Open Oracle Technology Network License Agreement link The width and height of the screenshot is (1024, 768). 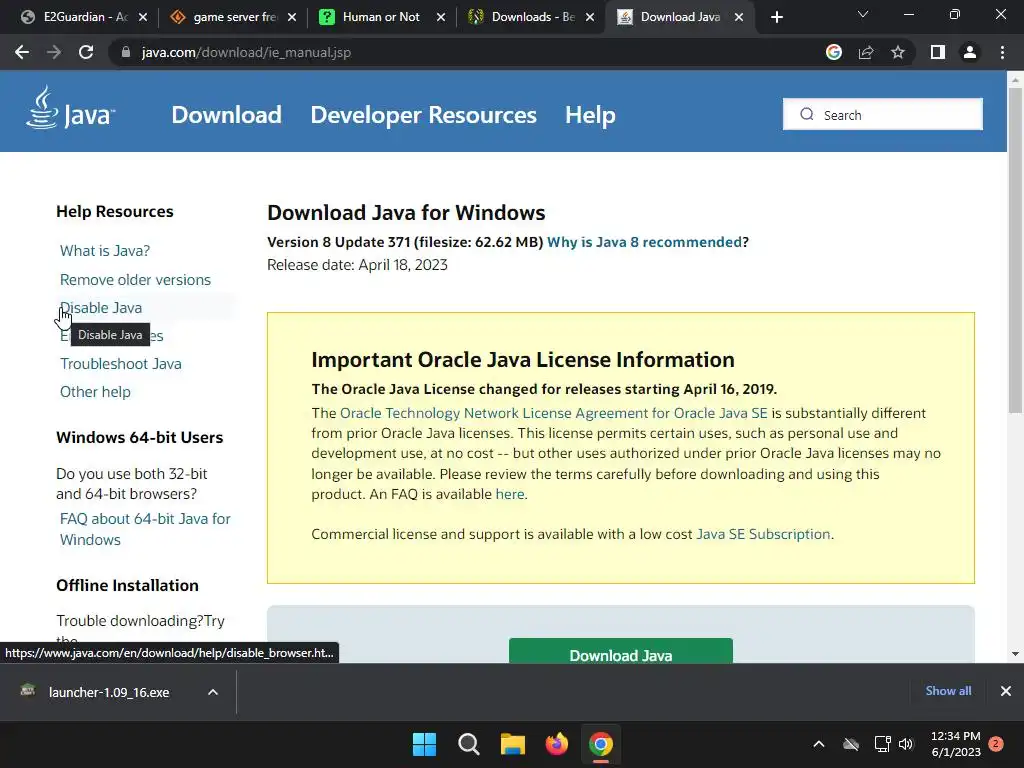pyautogui.click(x=554, y=413)
